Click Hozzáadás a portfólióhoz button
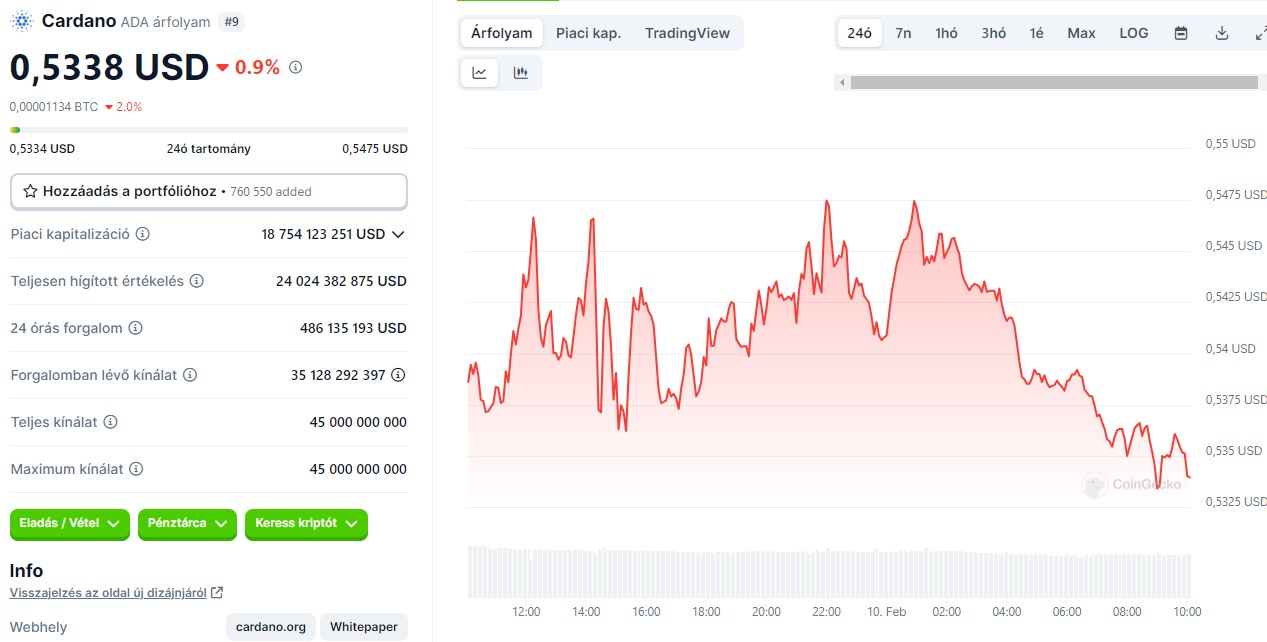 tap(209, 191)
